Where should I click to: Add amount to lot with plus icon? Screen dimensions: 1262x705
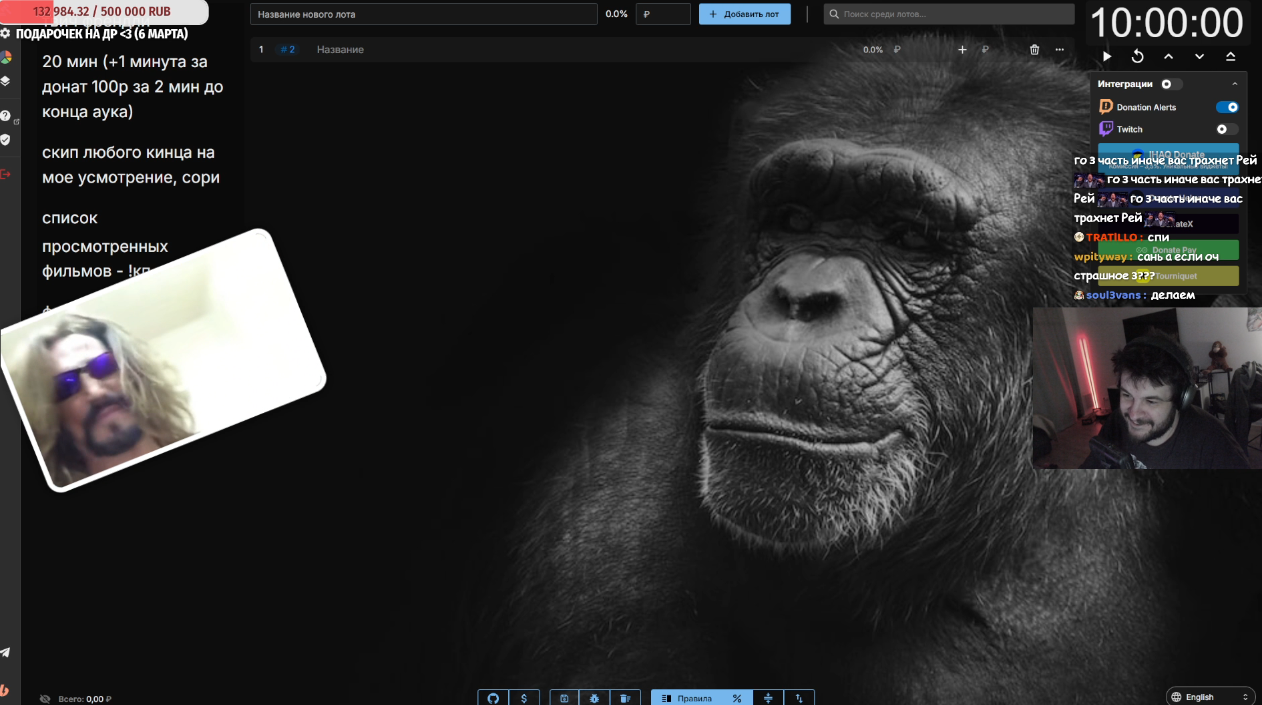[962, 49]
